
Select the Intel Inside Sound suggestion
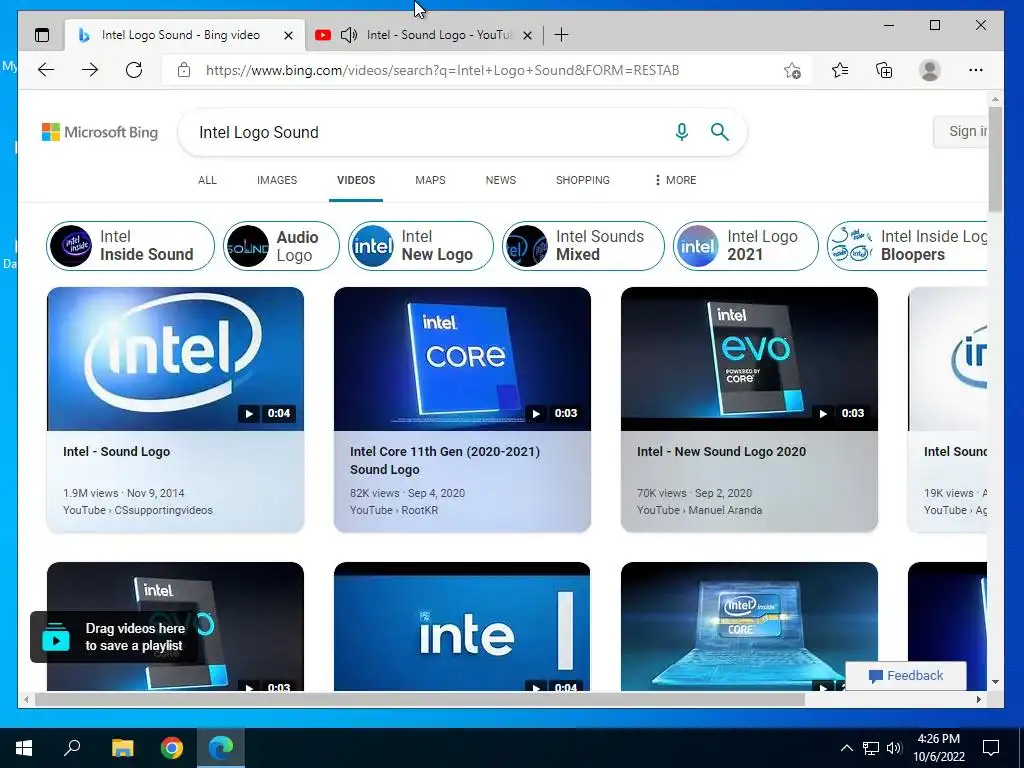pyautogui.click(x=130, y=246)
